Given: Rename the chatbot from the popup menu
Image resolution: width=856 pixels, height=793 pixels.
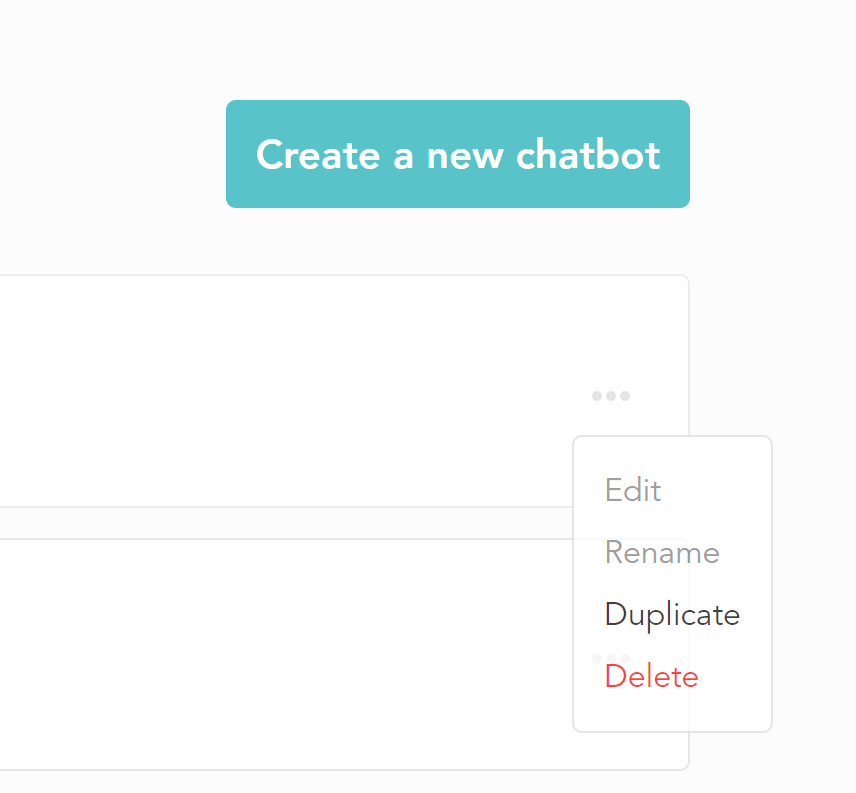Looking at the screenshot, I should pyautogui.click(x=662, y=552).
